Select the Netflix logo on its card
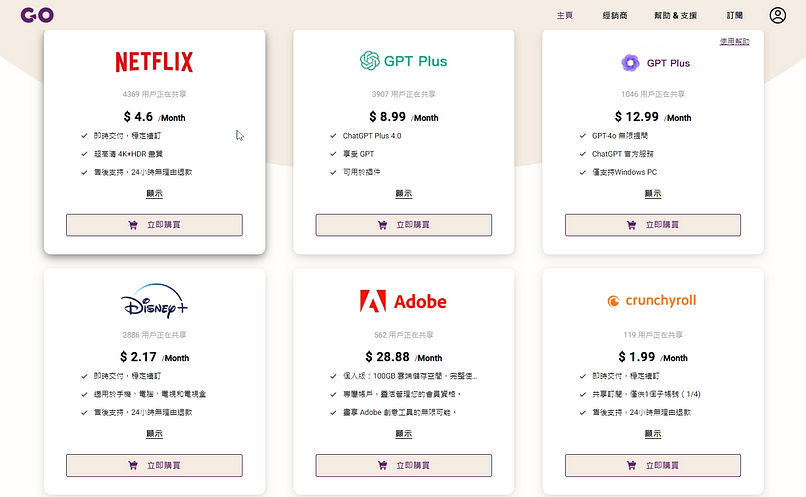Viewport: 806px width, 497px height. click(154, 62)
